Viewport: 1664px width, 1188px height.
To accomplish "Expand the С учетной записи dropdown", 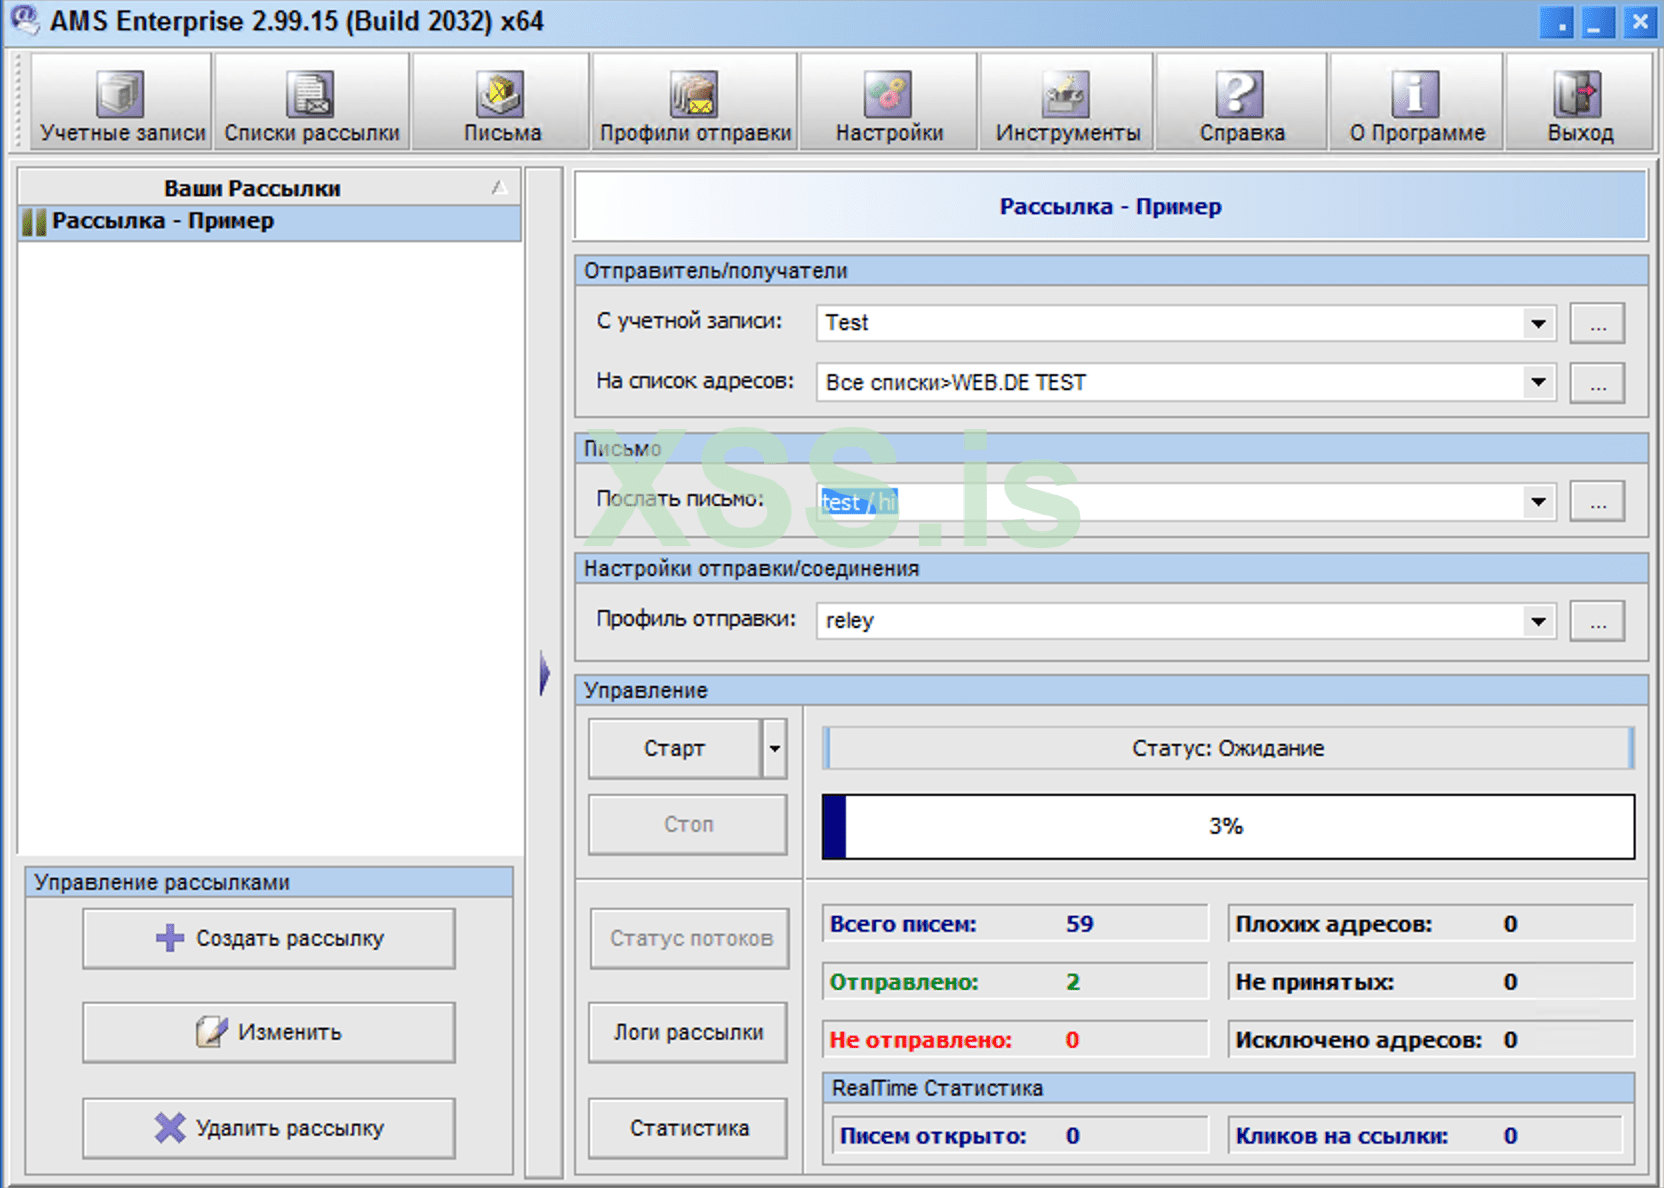I will (x=1537, y=323).
